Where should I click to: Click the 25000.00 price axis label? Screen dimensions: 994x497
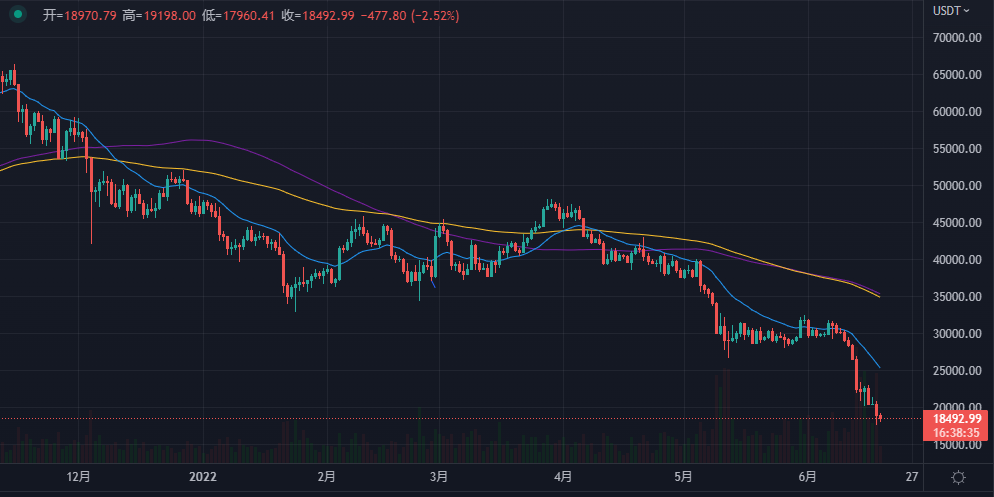(957, 371)
